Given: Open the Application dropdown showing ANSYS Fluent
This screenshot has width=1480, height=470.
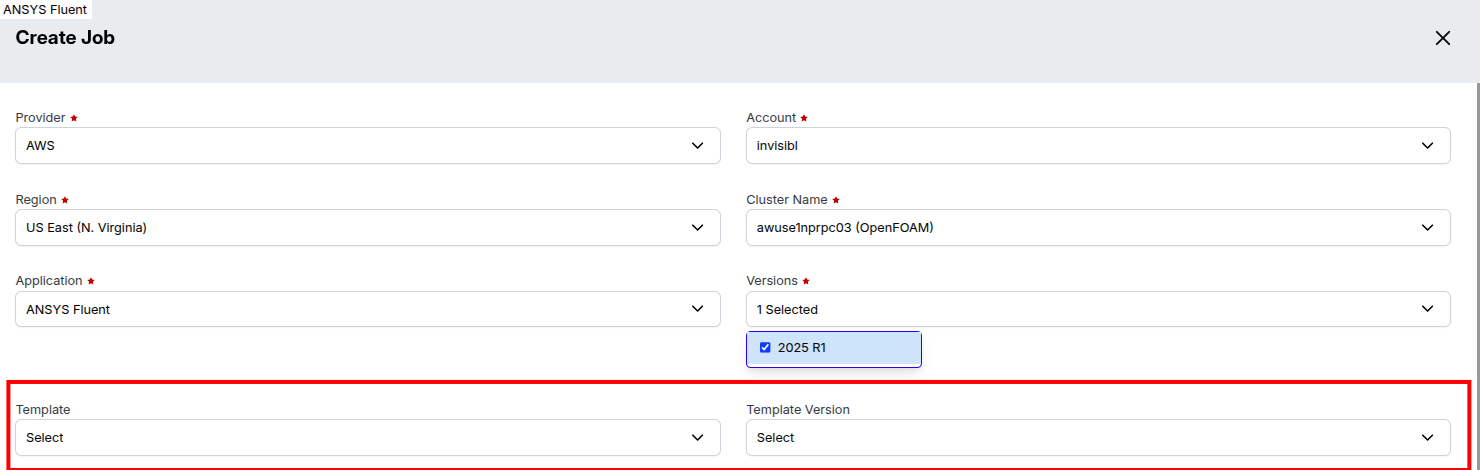Looking at the screenshot, I should pos(368,309).
